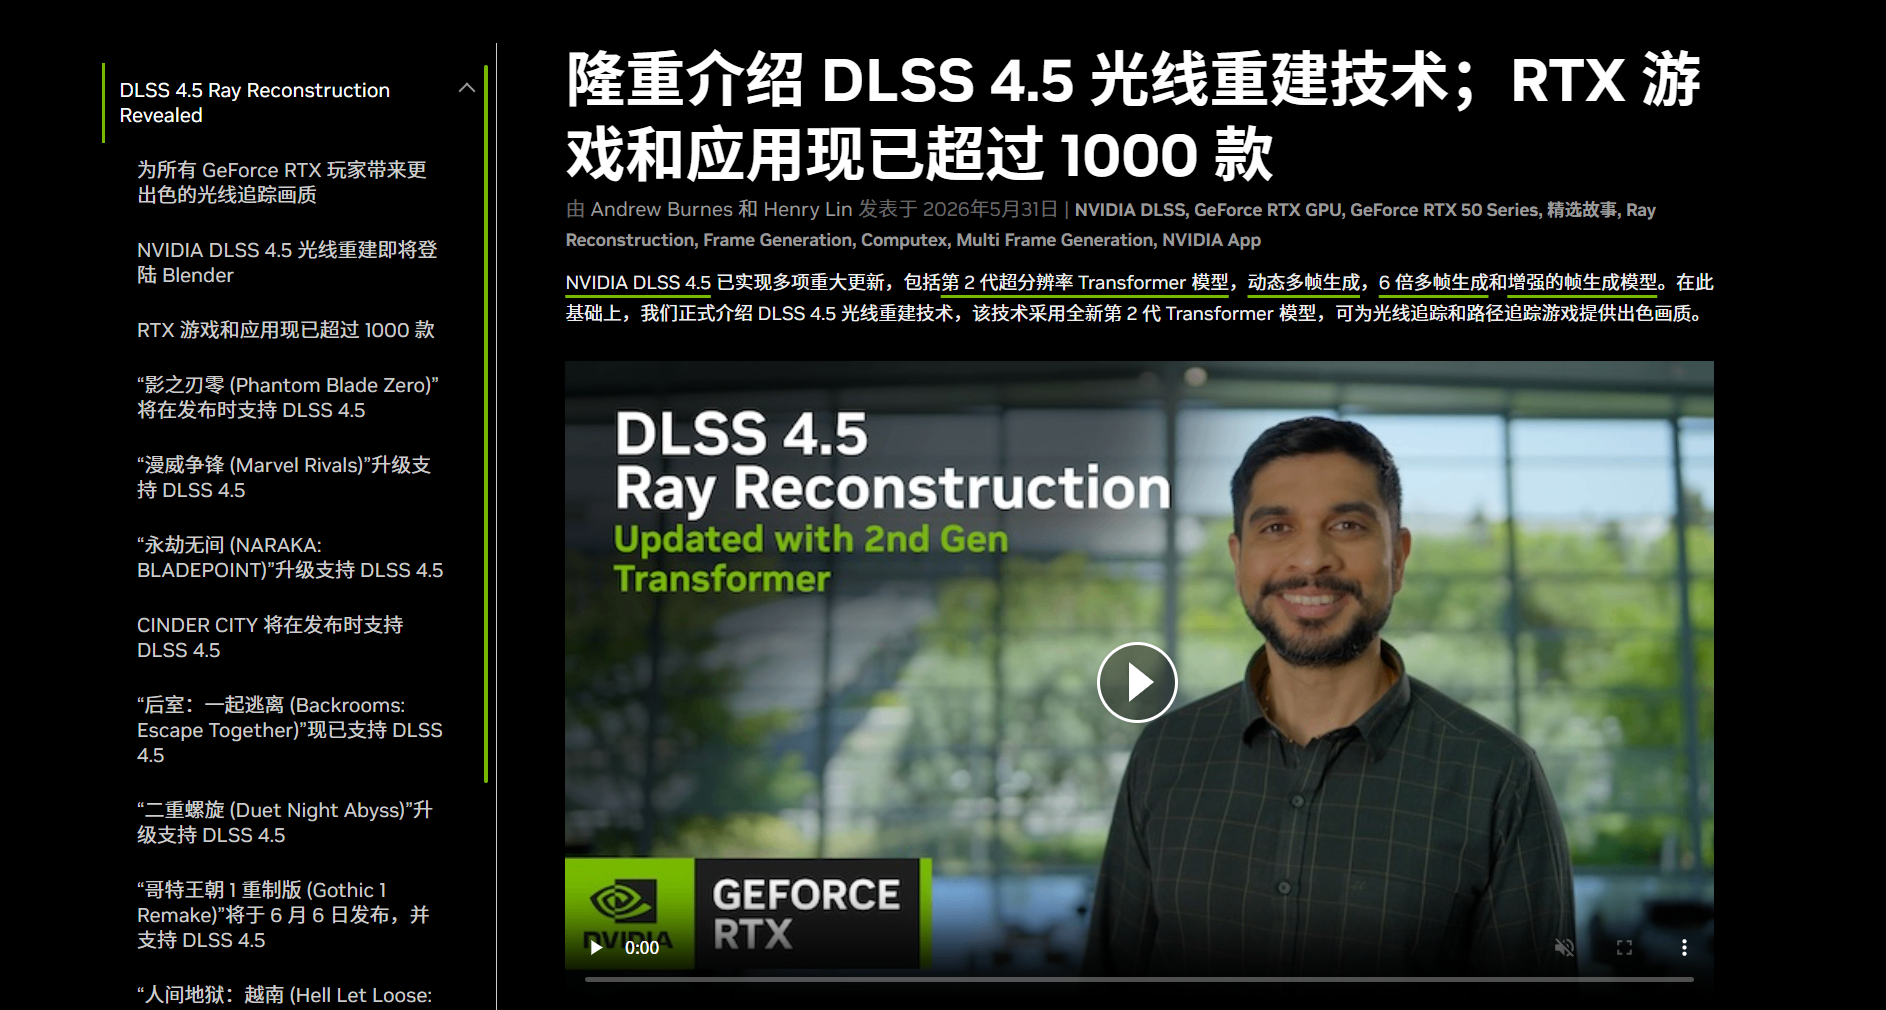Open RTX 游戏和应用现已超过 1000 款 sidebar link
The image size is (1886, 1010).
[x=286, y=330]
